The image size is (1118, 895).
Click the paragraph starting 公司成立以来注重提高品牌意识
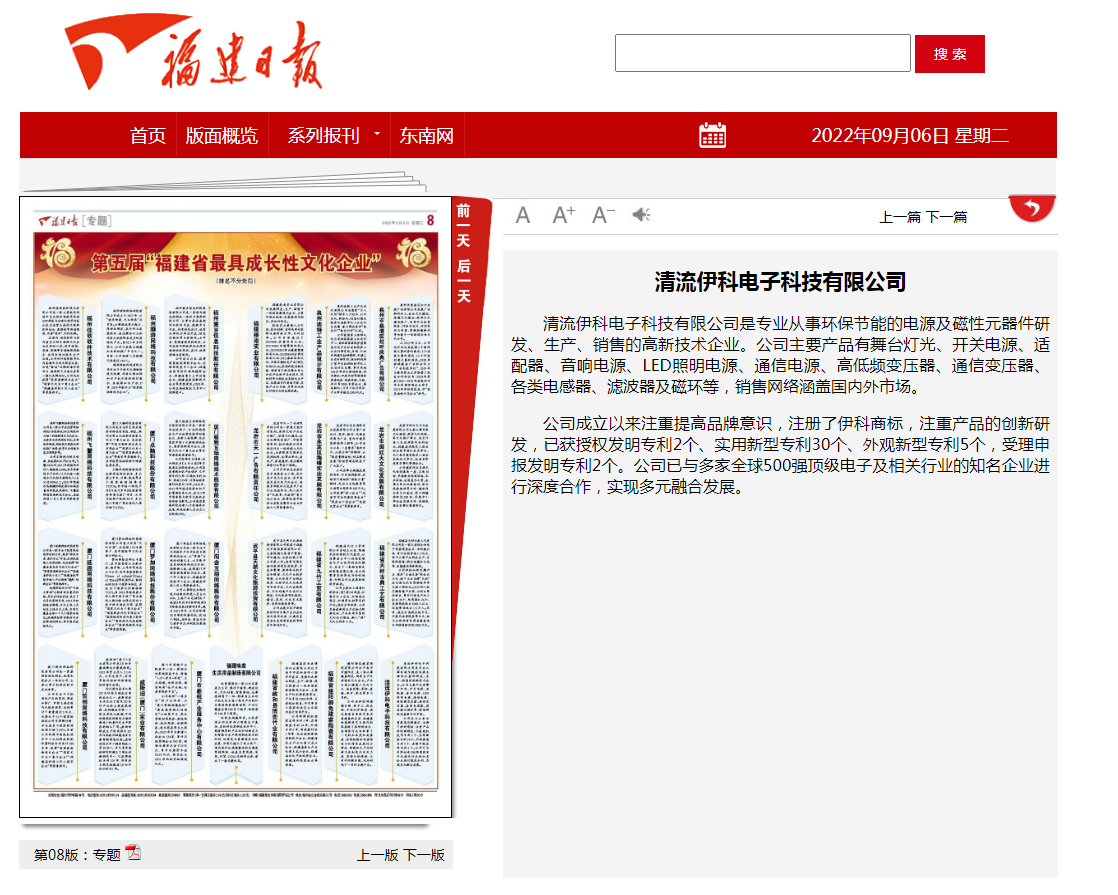pos(780,455)
